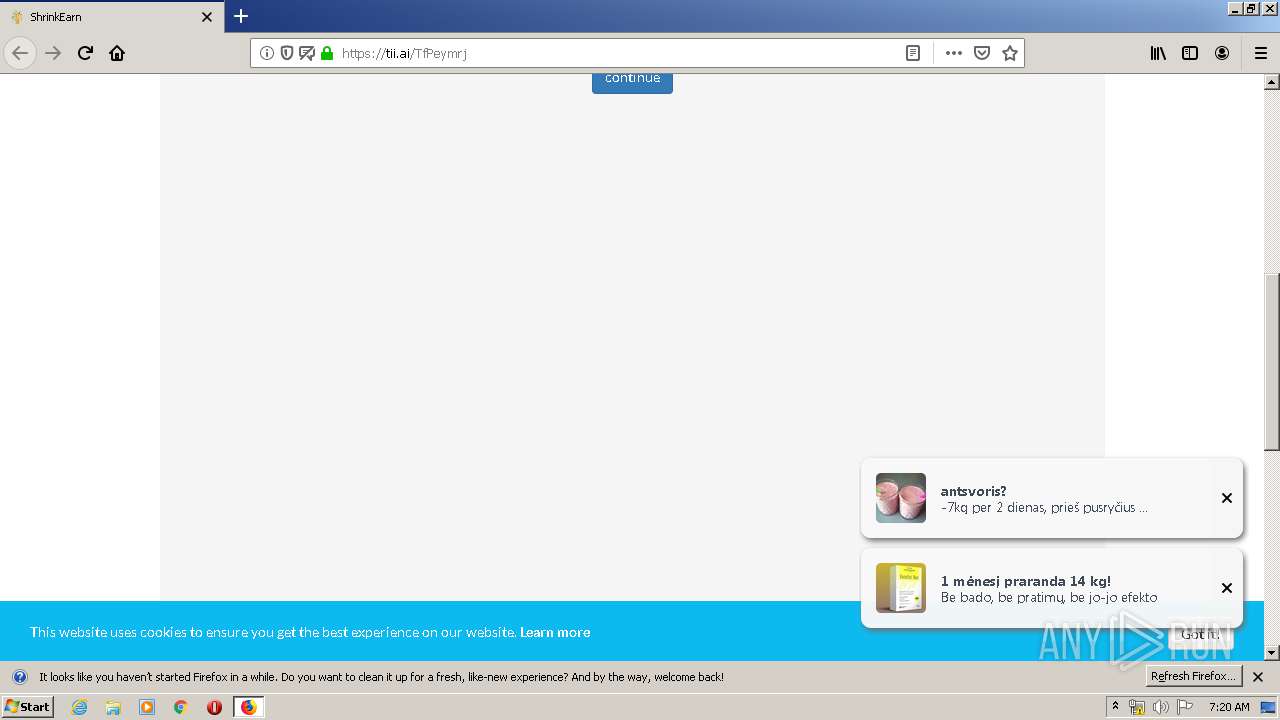Click '1 mėnesį praranda 14 kg!' text
Screen dimensions: 1280x720
pos(1025,581)
